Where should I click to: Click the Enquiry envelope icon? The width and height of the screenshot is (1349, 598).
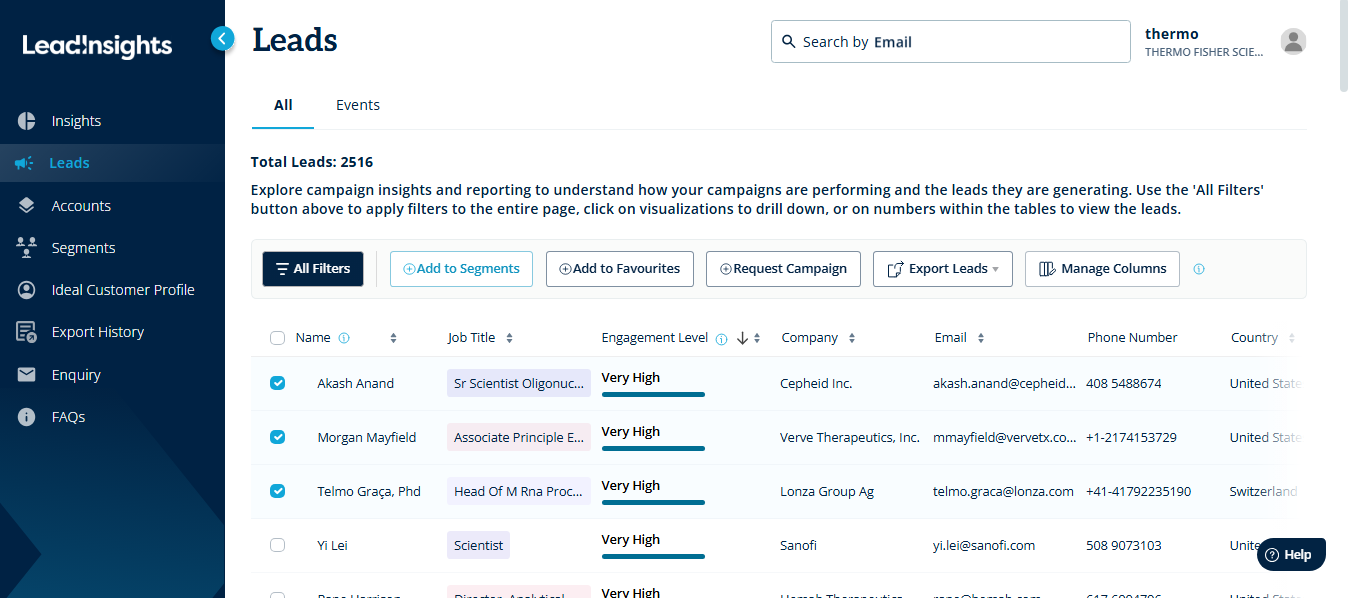(x=27, y=375)
